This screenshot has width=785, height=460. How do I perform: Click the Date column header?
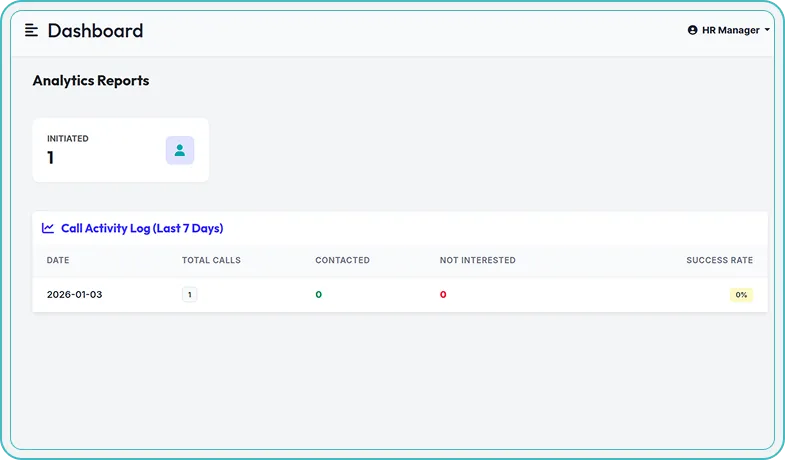58,260
